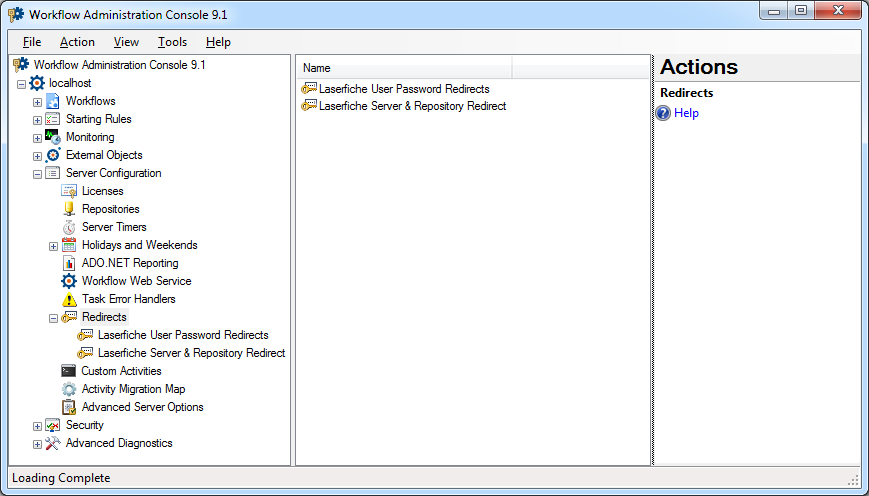
Task: Select Laserfiche User Password Redirects tree item
Action: 183,335
